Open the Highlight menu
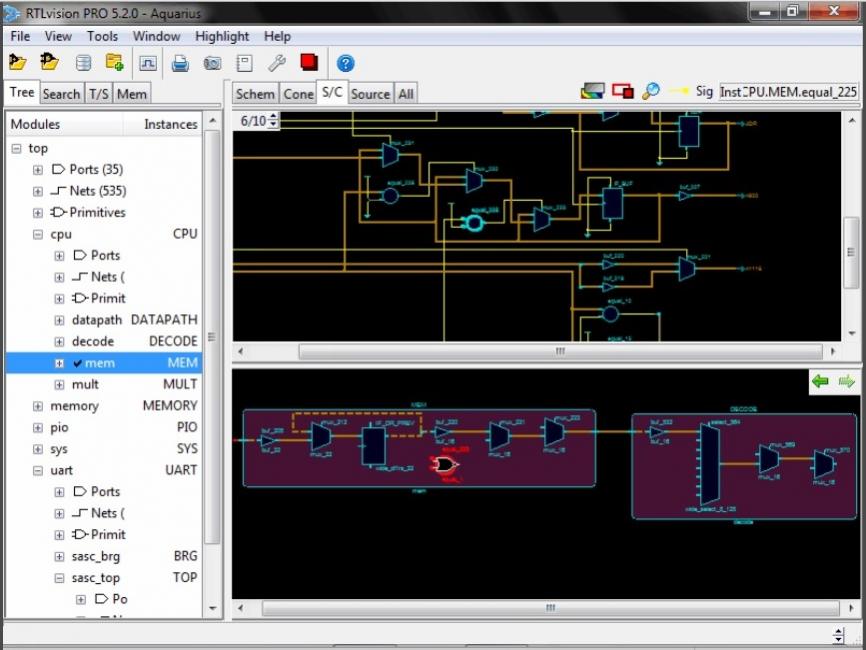 (222, 36)
